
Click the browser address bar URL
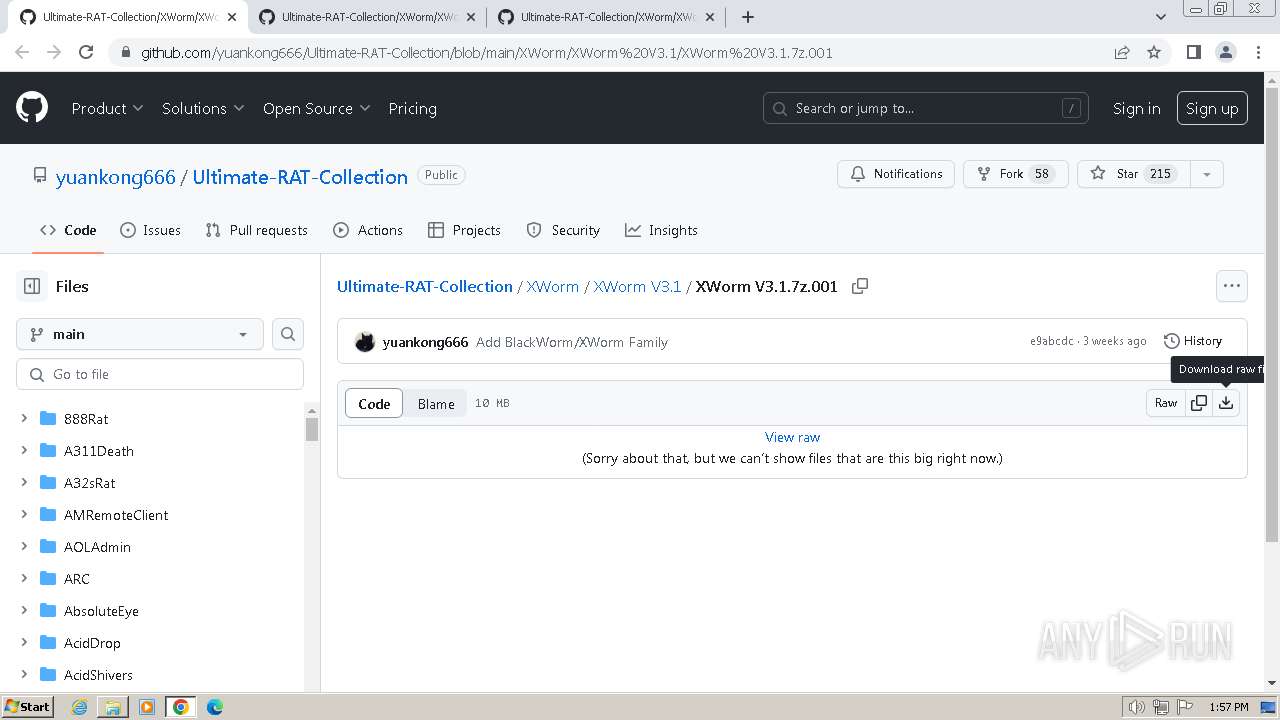[x=486, y=53]
